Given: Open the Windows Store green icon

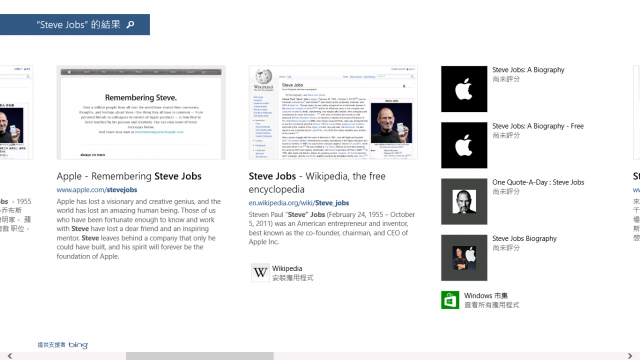Looking at the screenshot, I should click(x=450, y=300).
